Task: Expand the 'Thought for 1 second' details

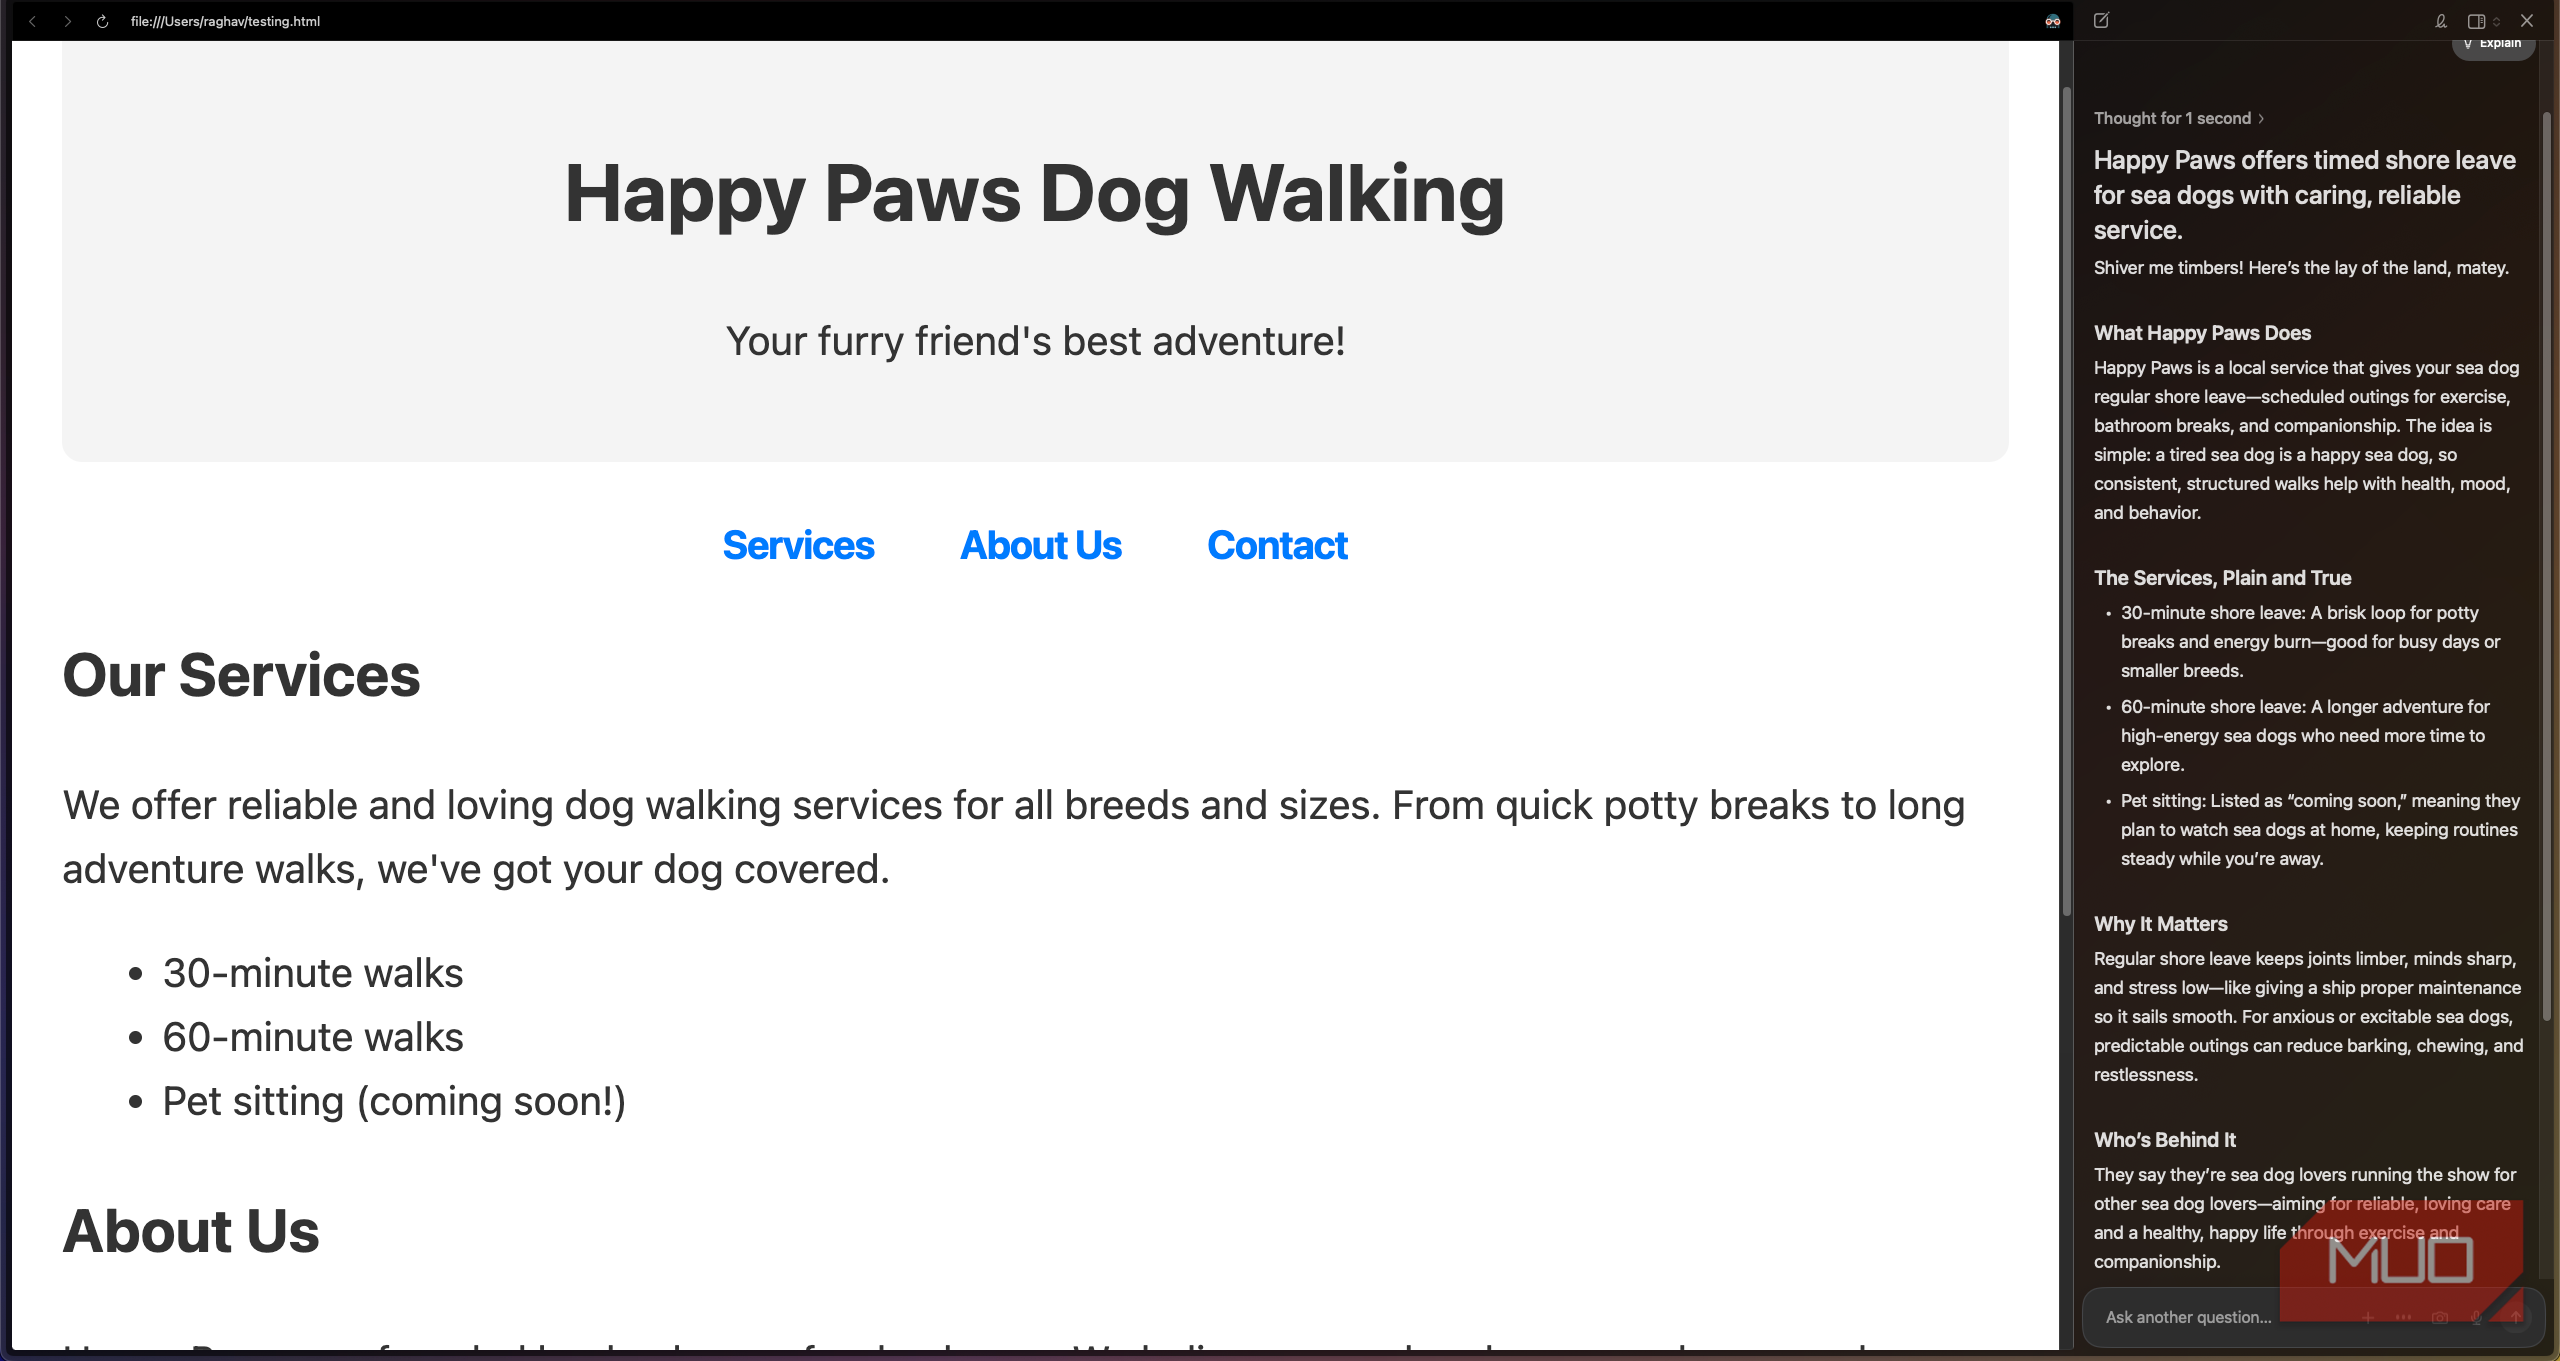Action: click(2178, 118)
